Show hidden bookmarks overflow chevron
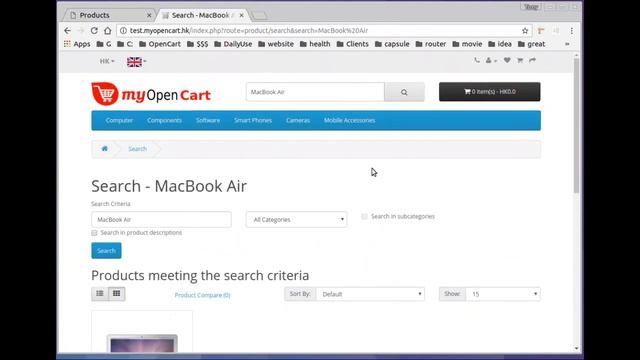The height and width of the screenshot is (360, 640). point(567,44)
